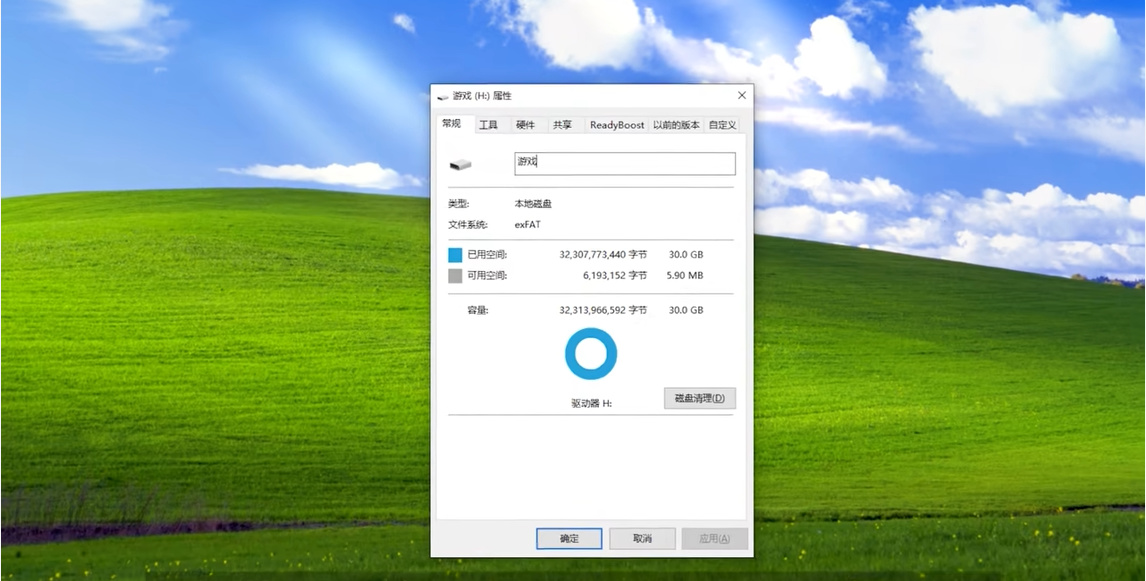Click the 6,193,152 字节 free value
The height and width of the screenshot is (581, 1146).
[615, 276]
